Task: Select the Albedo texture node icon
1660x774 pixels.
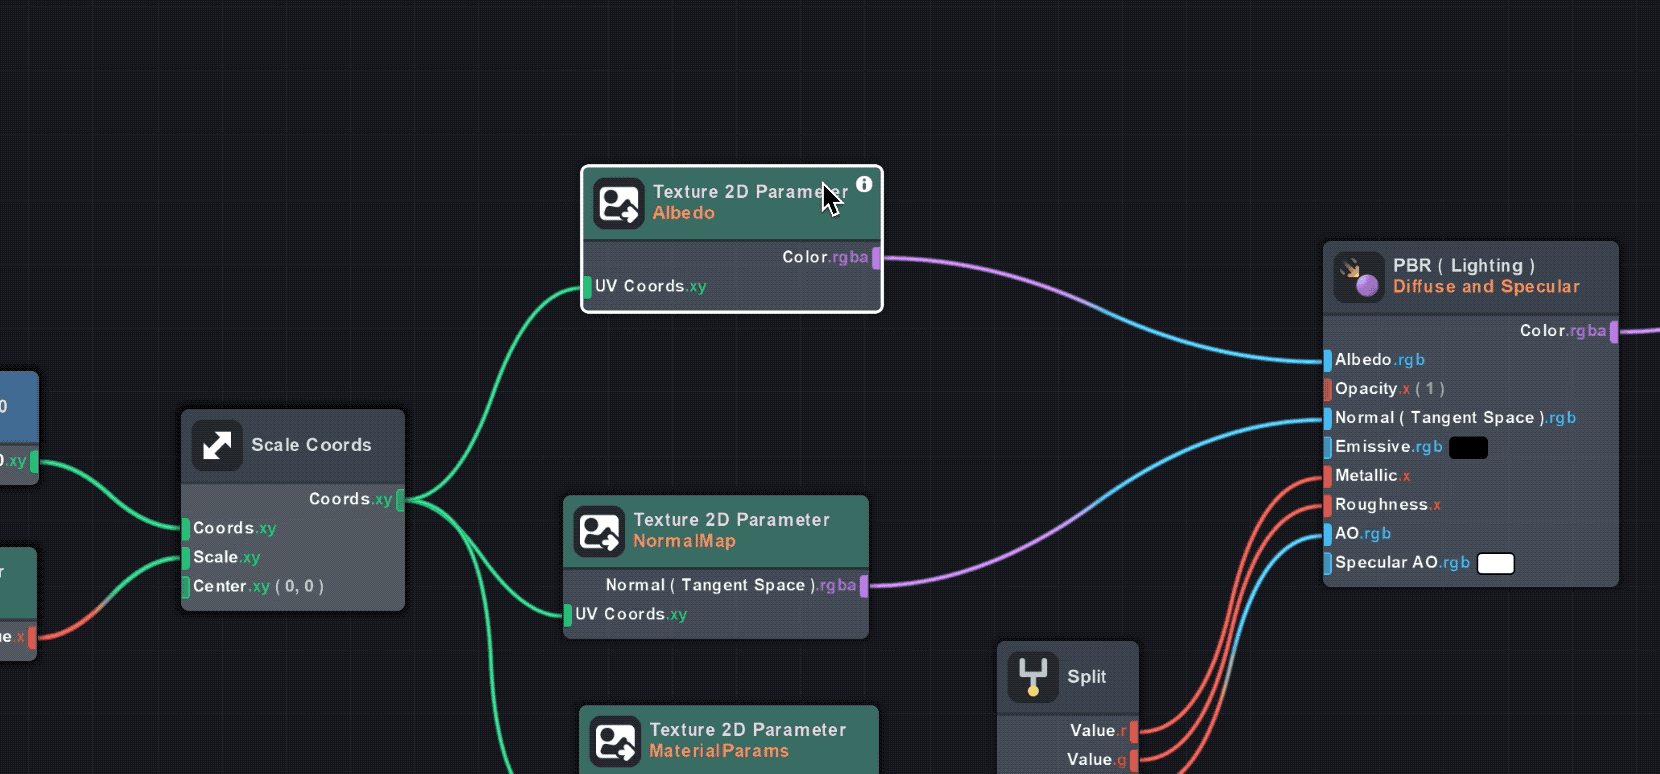Action: (x=618, y=203)
